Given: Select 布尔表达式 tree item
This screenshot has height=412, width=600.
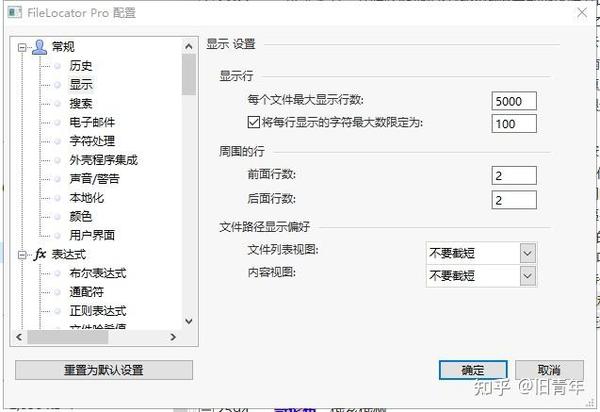Looking at the screenshot, I should [98, 273].
